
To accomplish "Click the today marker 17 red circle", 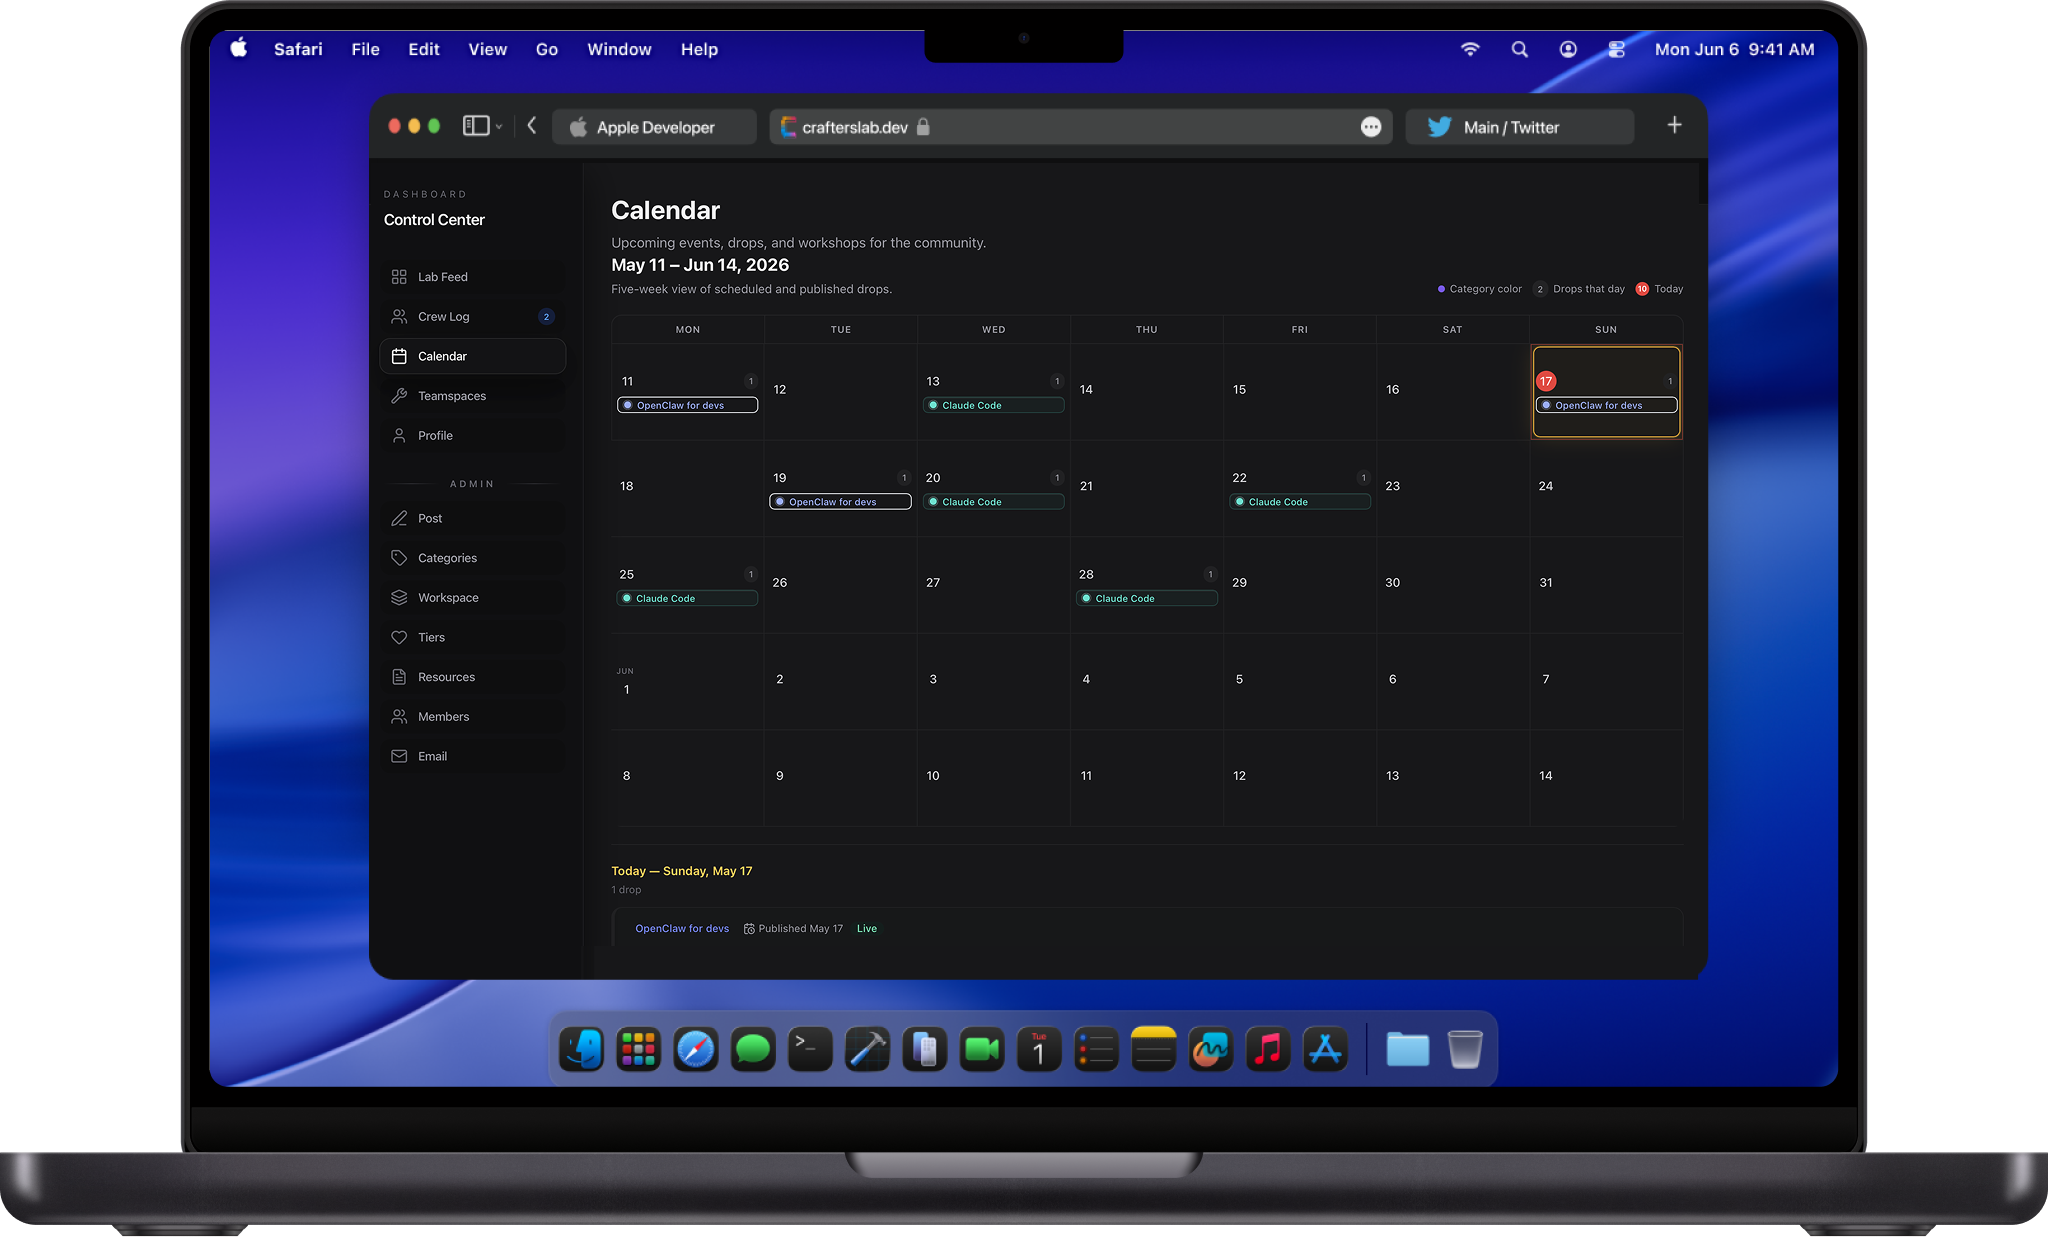I will pos(1546,381).
